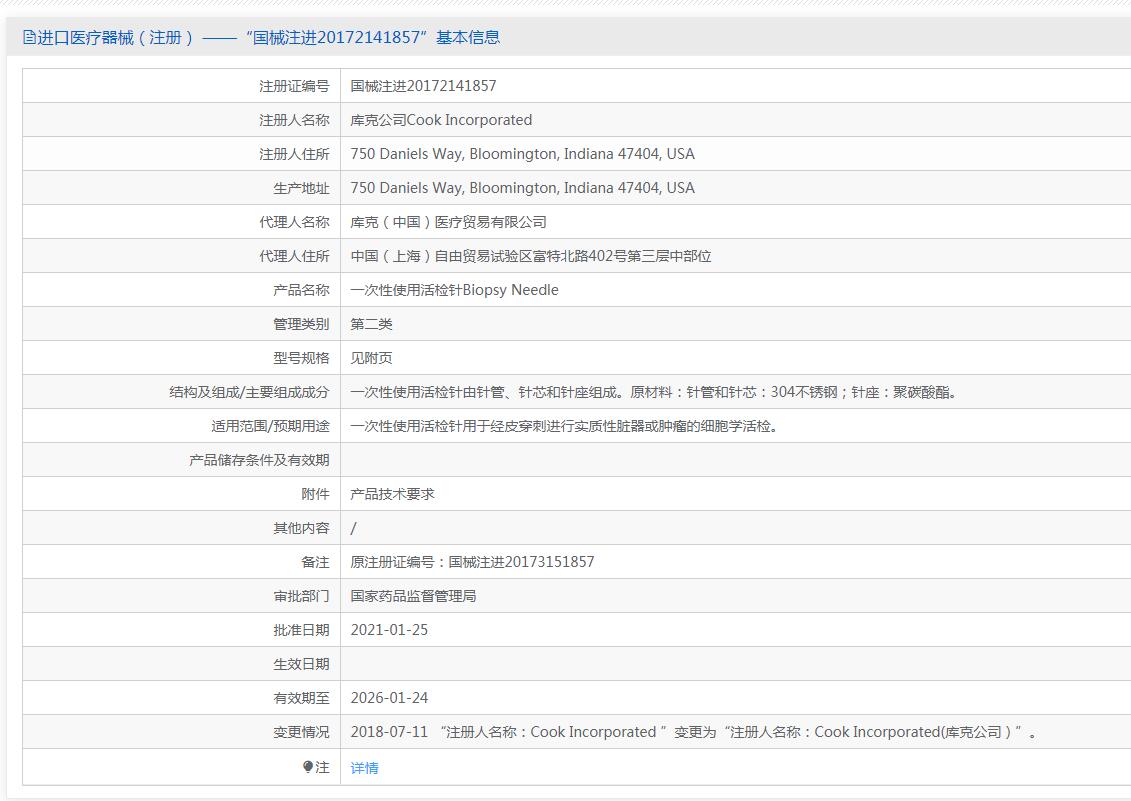This screenshot has width=1131, height=801.
Task: Click the bullet icon beside 注 label
Action: (x=308, y=767)
